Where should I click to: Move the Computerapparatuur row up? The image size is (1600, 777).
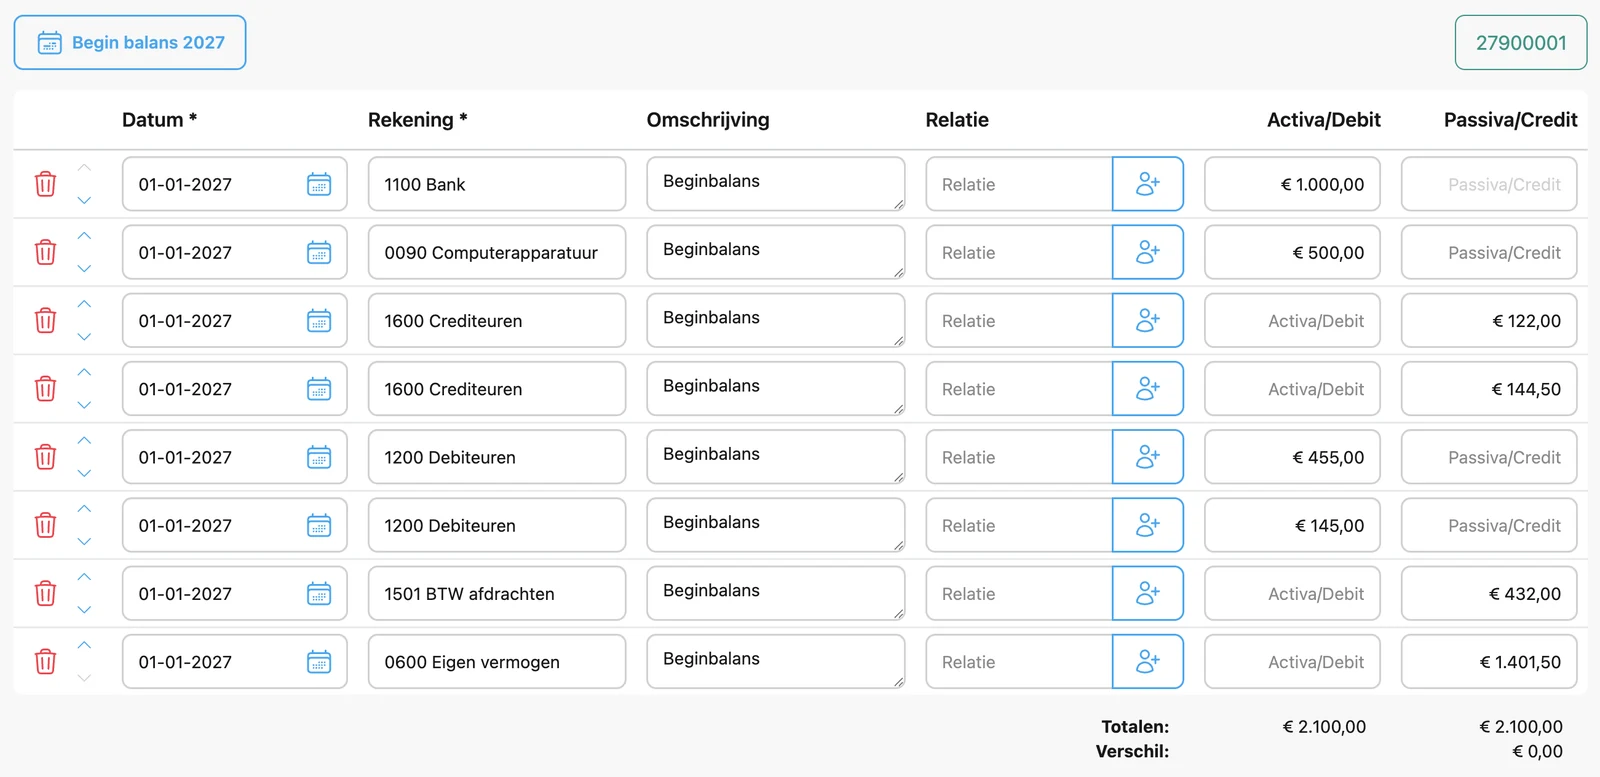[x=85, y=236]
